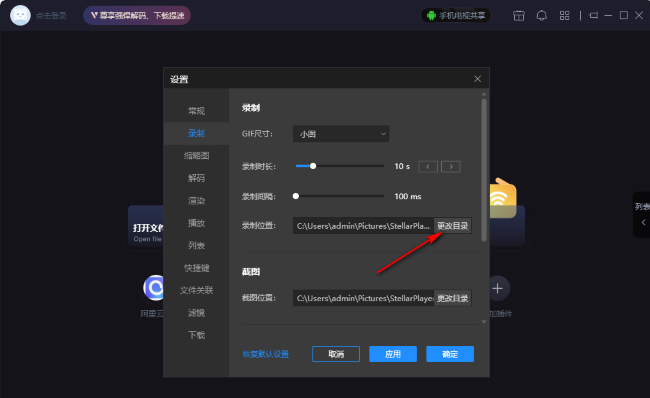Click the recording duration slider handle
This screenshot has height=398, width=650.
313,166
